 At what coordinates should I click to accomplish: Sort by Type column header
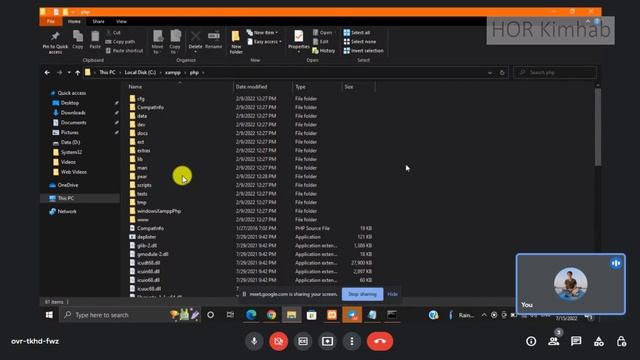(317, 87)
